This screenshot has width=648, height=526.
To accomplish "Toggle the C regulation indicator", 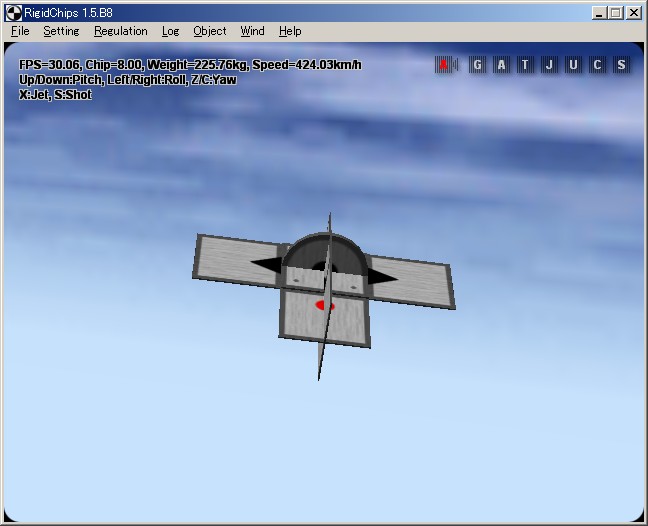I will tap(597, 65).
